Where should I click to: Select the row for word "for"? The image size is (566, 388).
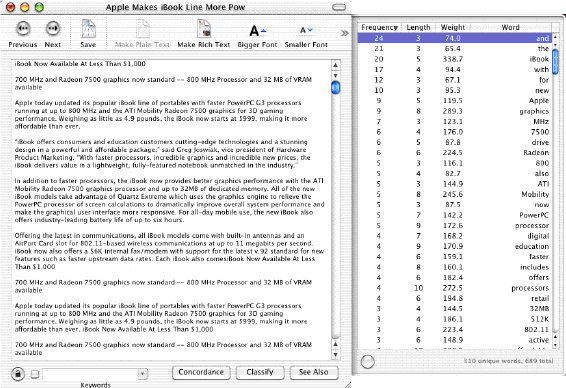point(454,80)
